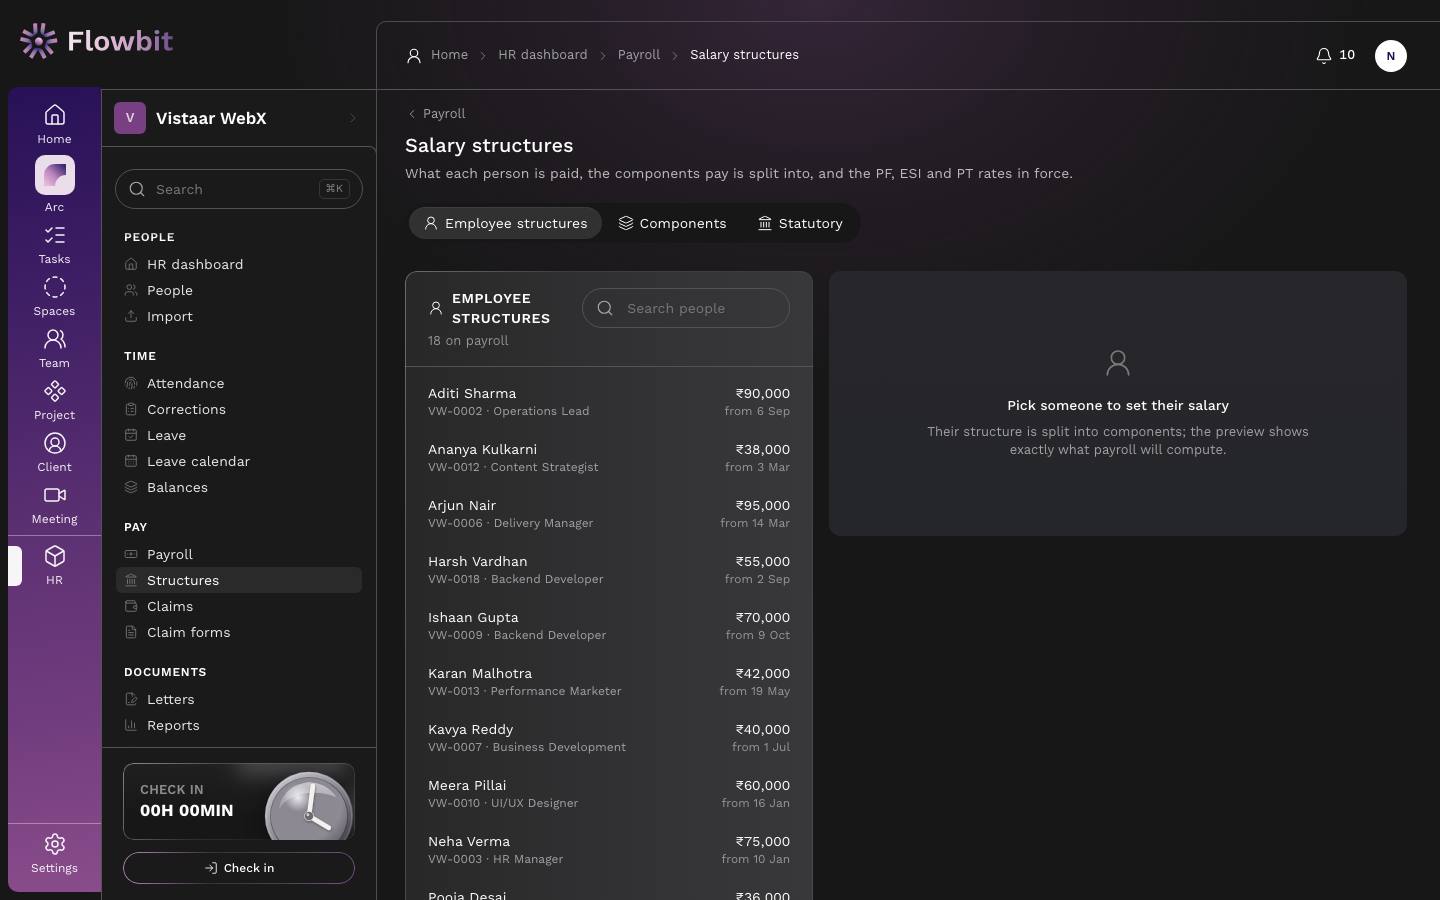The height and width of the screenshot is (900, 1440).
Task: Open HR dashboard in sidebar
Action: point(239,264)
